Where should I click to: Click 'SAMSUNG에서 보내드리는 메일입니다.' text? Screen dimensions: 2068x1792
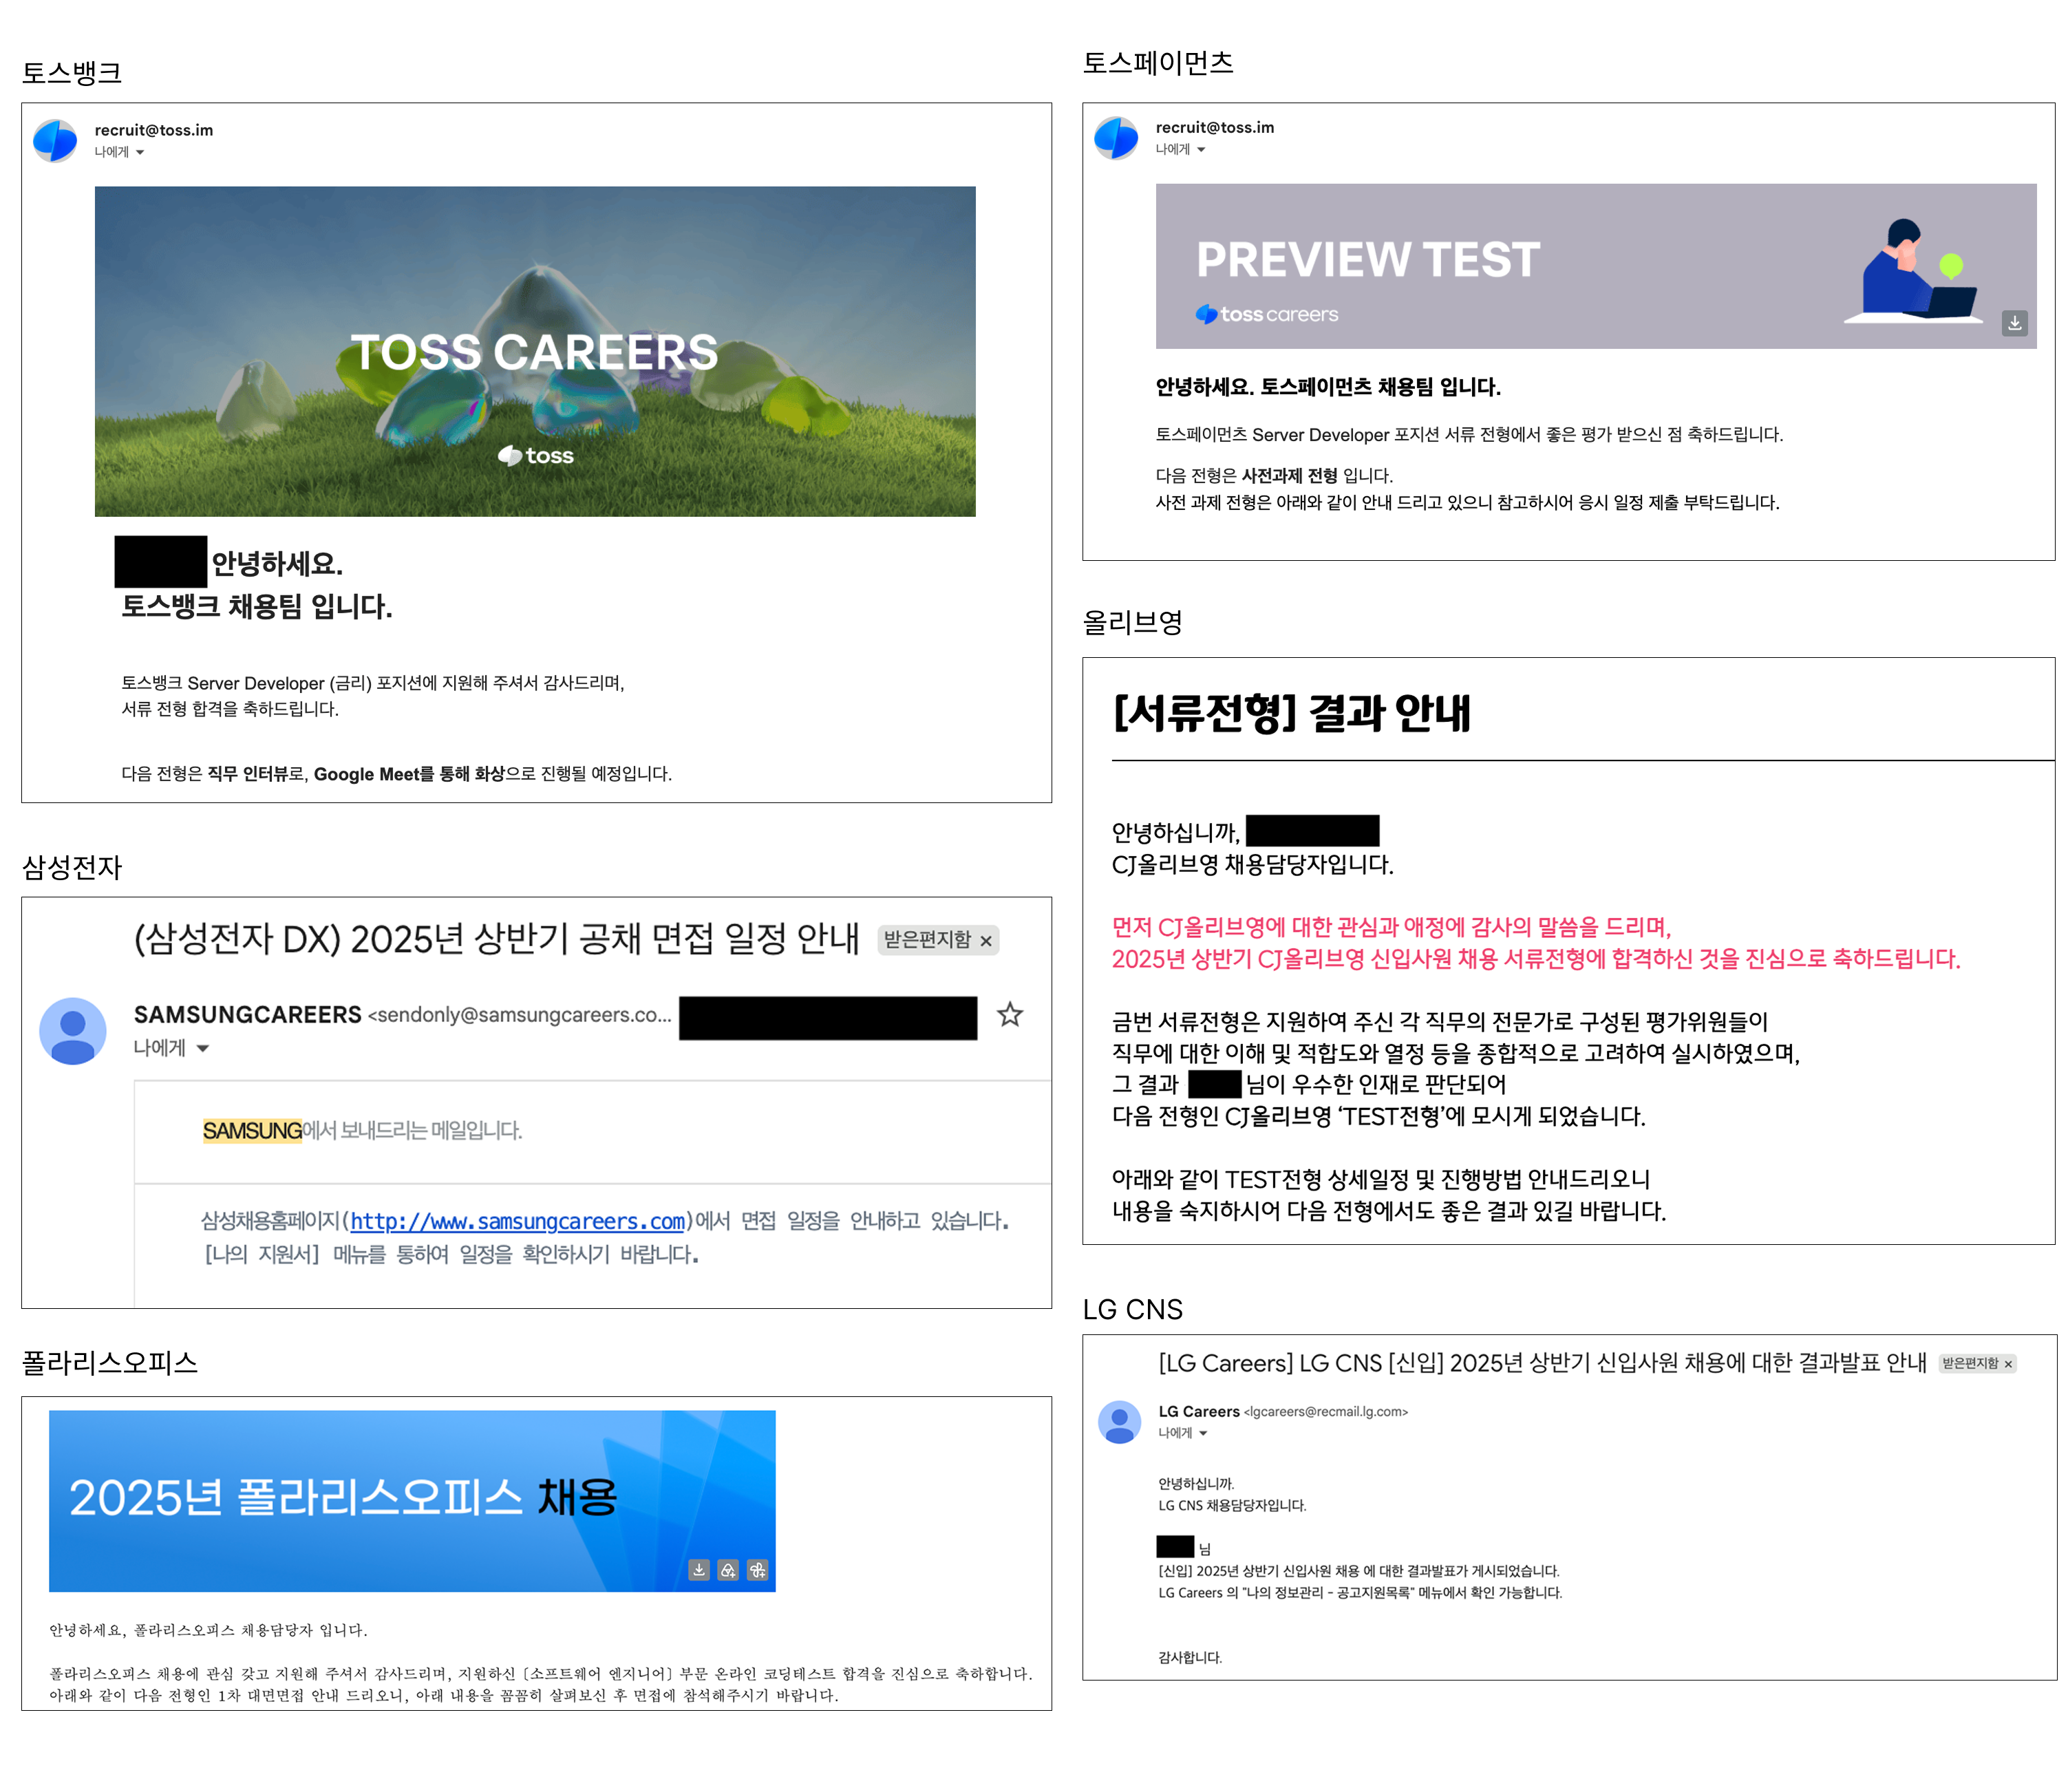362,1131
